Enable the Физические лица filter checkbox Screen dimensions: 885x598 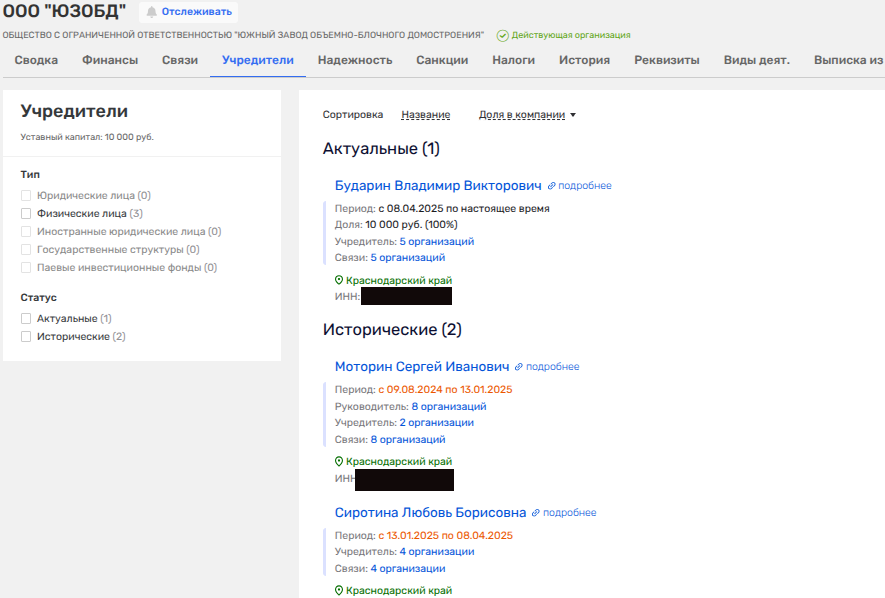click(26, 214)
